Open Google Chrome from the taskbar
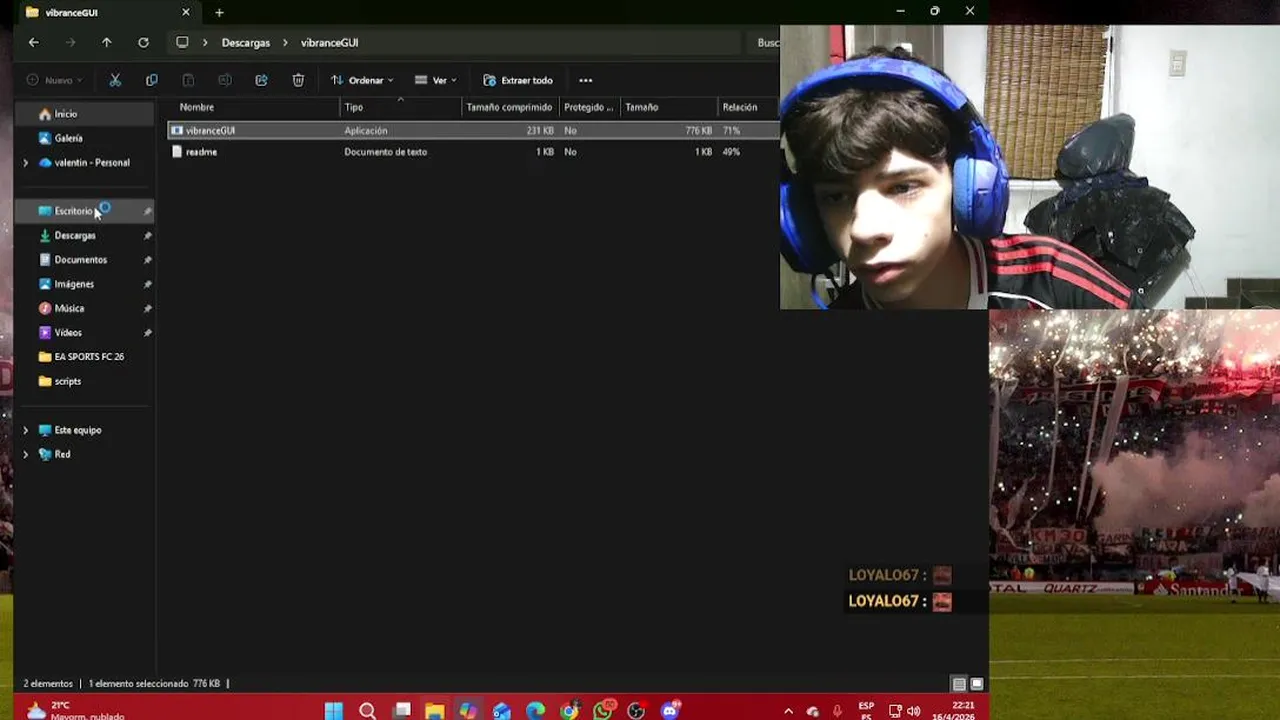1280x720 pixels. 569,711
